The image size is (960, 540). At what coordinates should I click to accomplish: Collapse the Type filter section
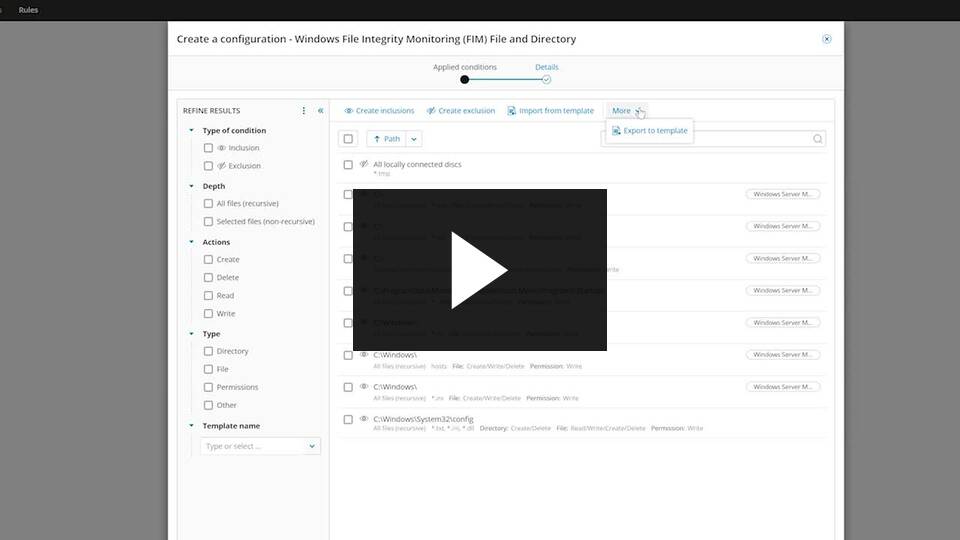192,334
